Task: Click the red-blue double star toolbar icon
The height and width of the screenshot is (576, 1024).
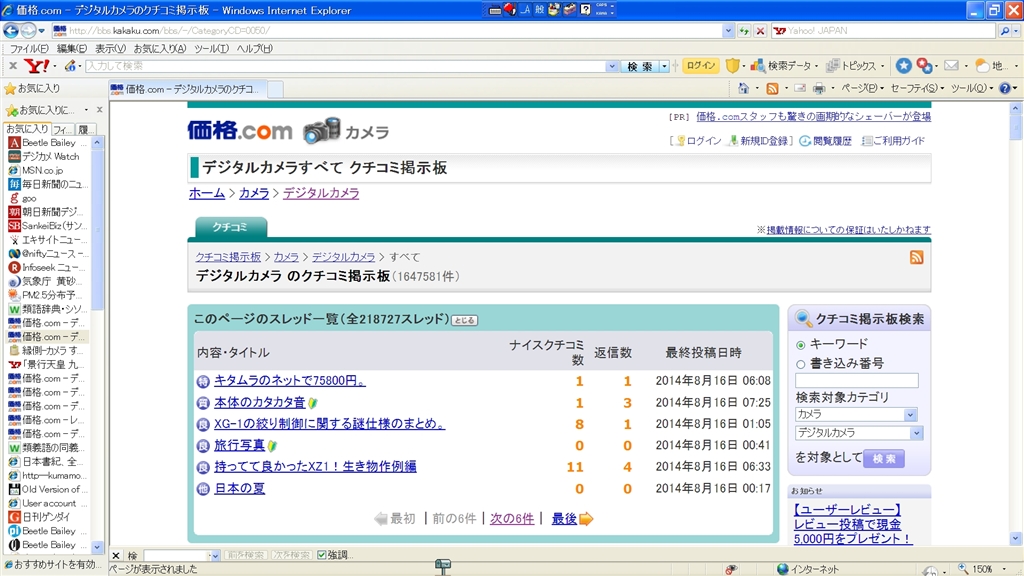Action: (x=924, y=65)
